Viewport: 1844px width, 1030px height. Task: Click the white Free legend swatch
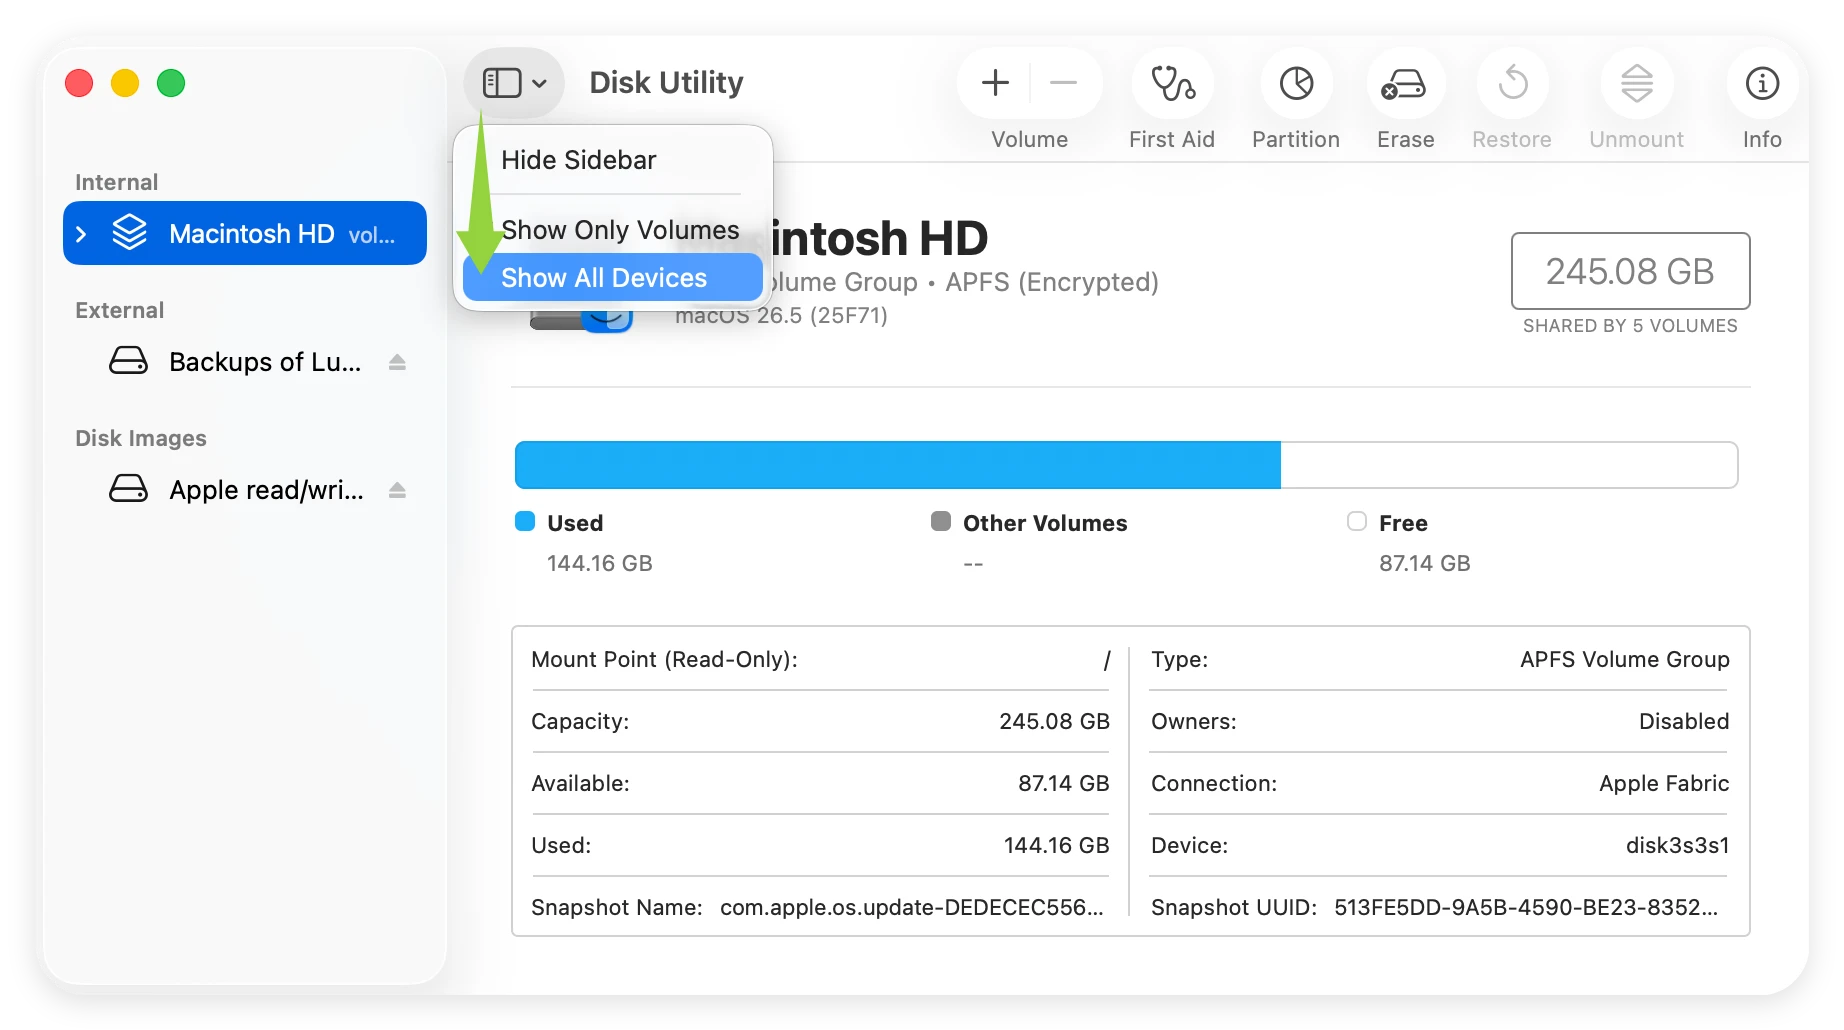pos(1357,521)
